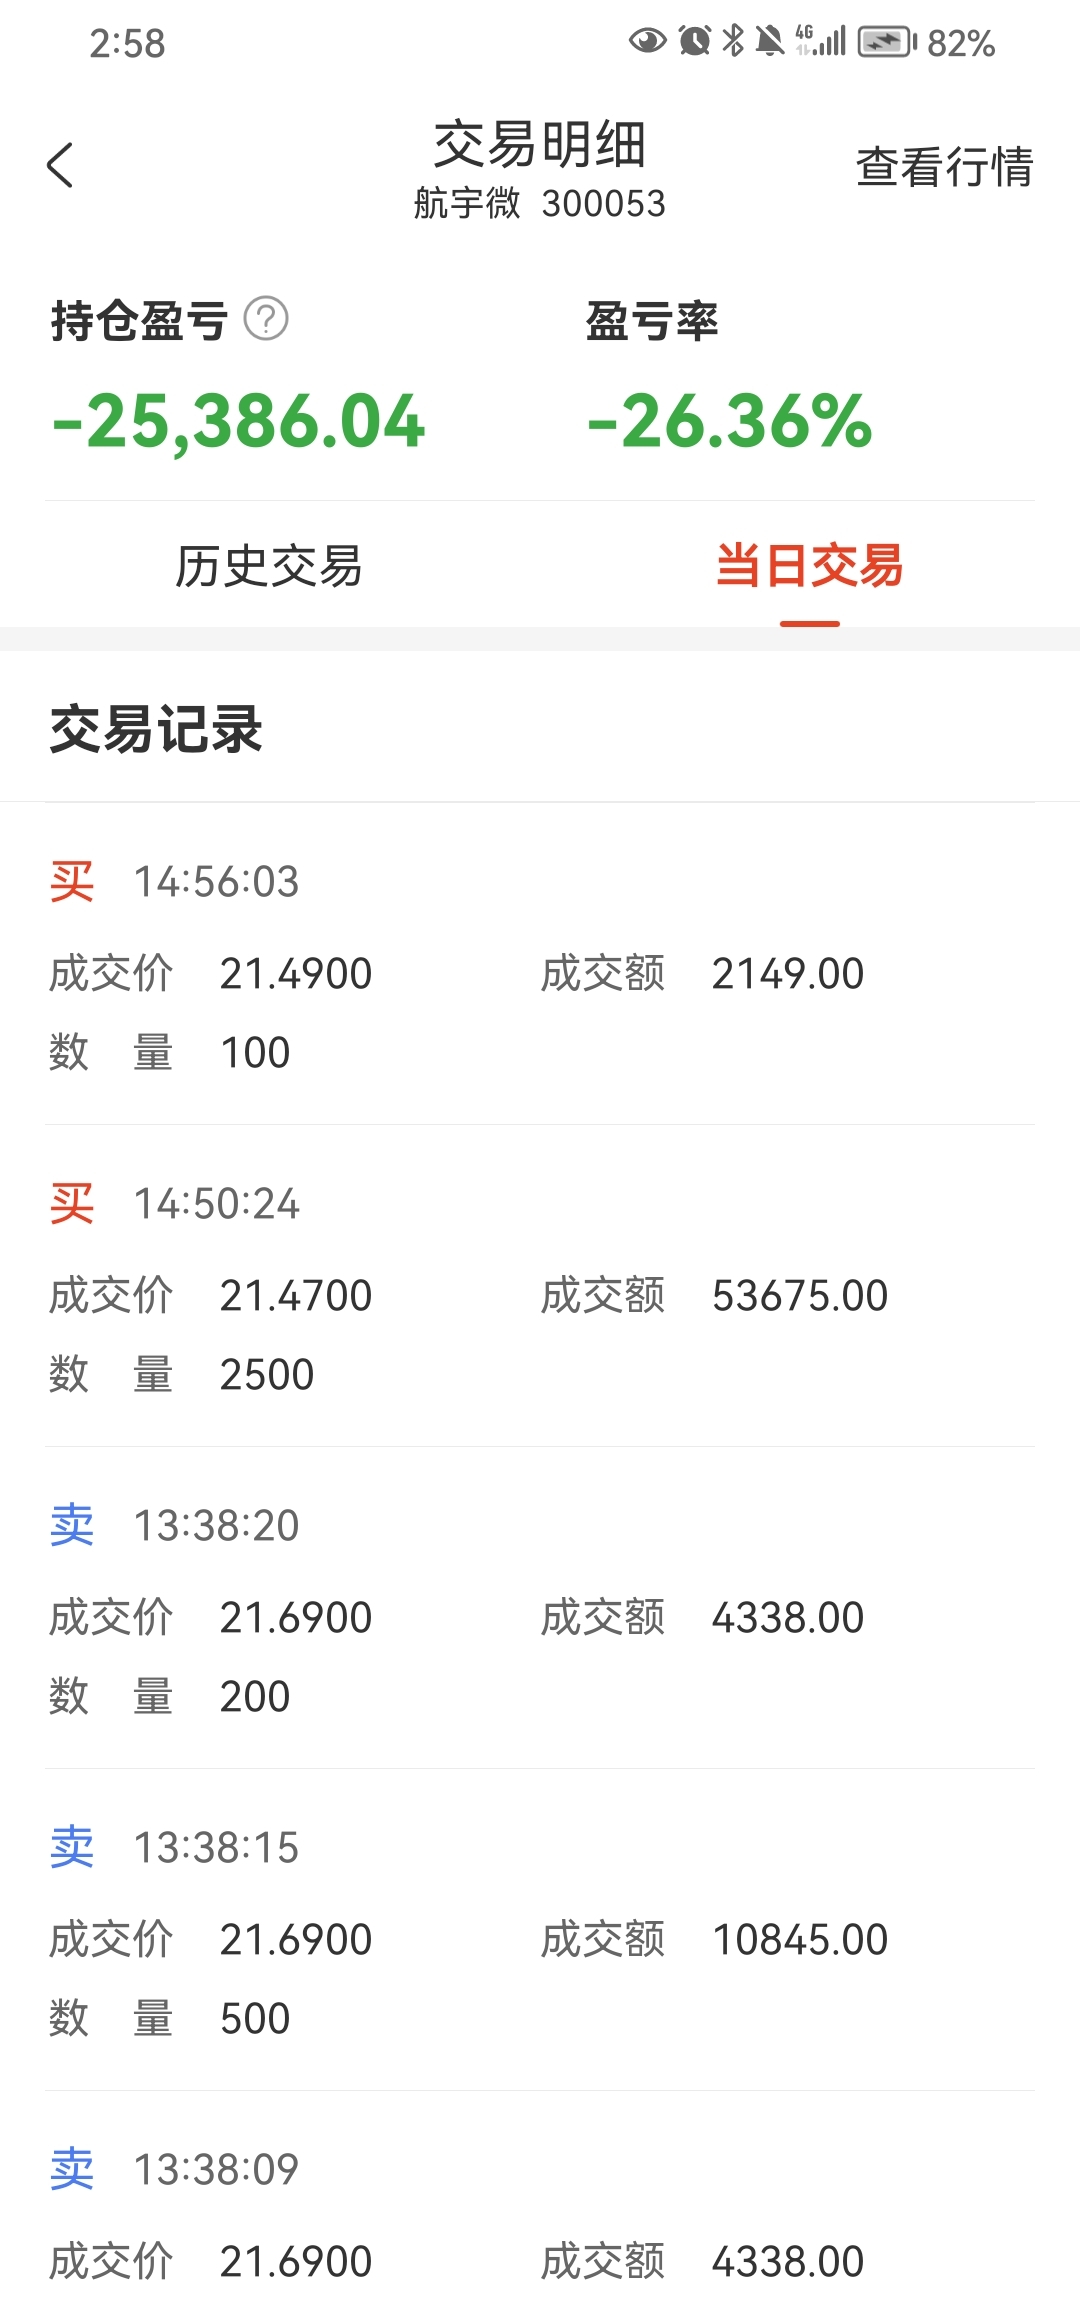Open the 14:56:03 buy record

pos(540,965)
